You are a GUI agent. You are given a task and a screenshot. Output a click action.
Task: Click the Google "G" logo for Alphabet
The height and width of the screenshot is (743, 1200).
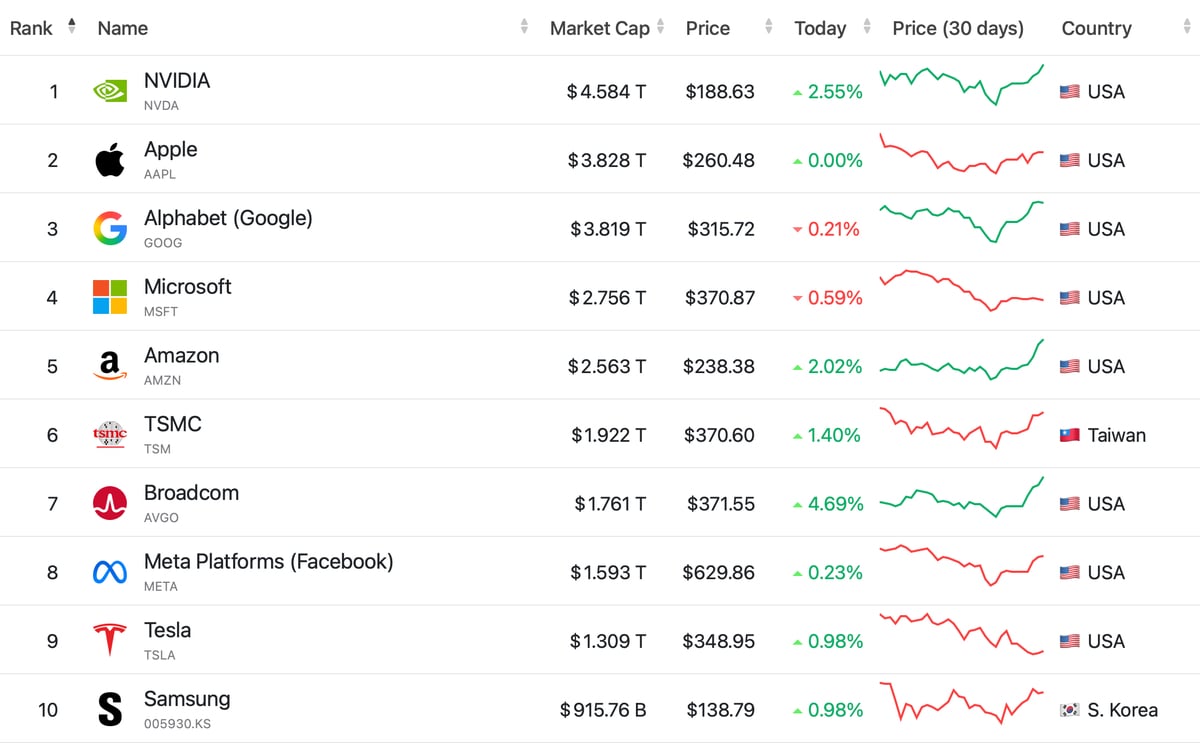(x=108, y=227)
